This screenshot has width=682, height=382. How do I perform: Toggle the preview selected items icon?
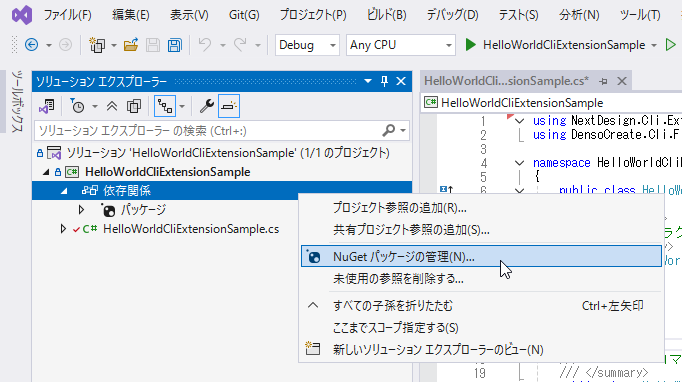click(x=229, y=106)
